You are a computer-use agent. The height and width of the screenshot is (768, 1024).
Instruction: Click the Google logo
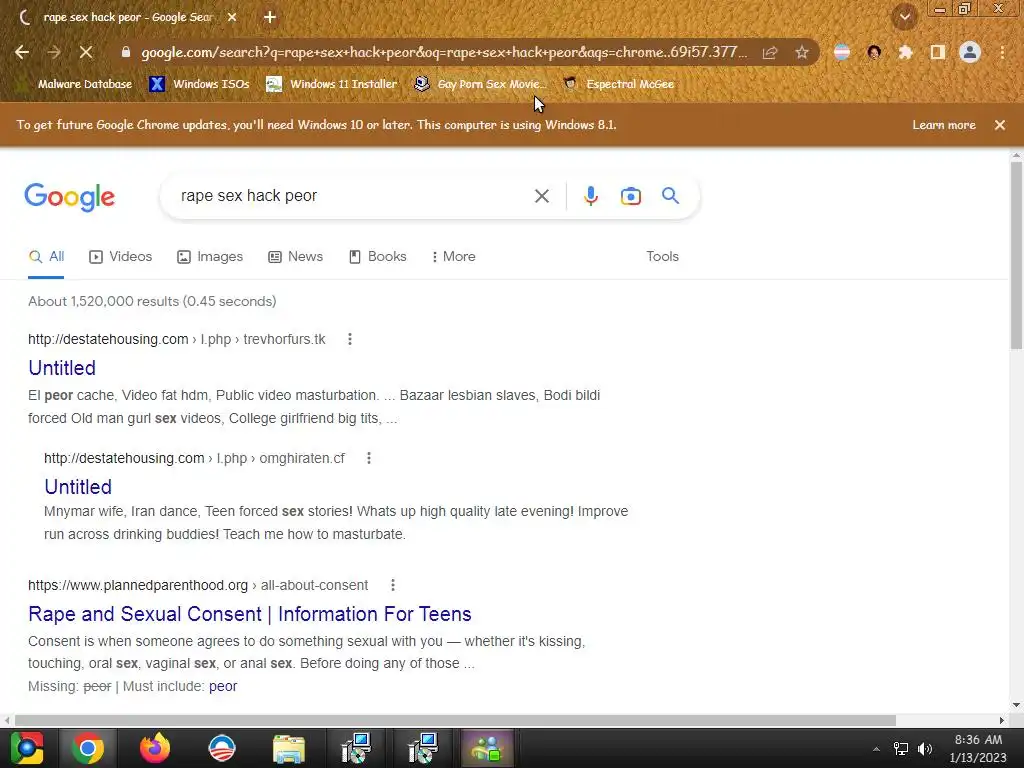coord(70,197)
